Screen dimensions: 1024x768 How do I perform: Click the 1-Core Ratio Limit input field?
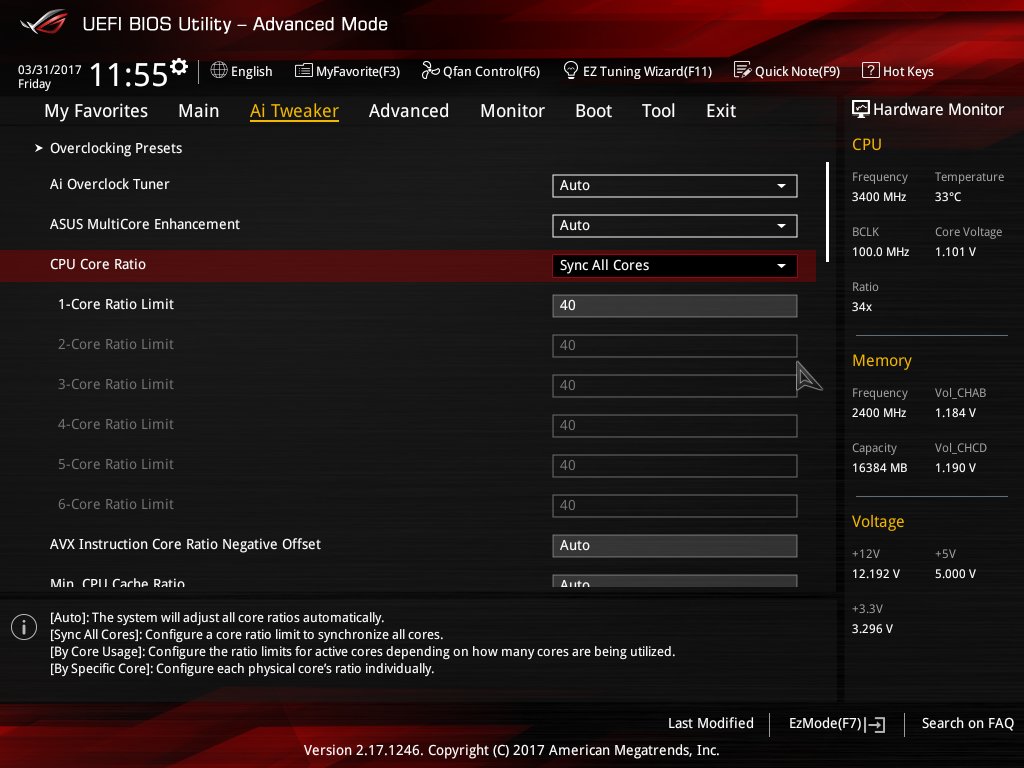pos(675,306)
